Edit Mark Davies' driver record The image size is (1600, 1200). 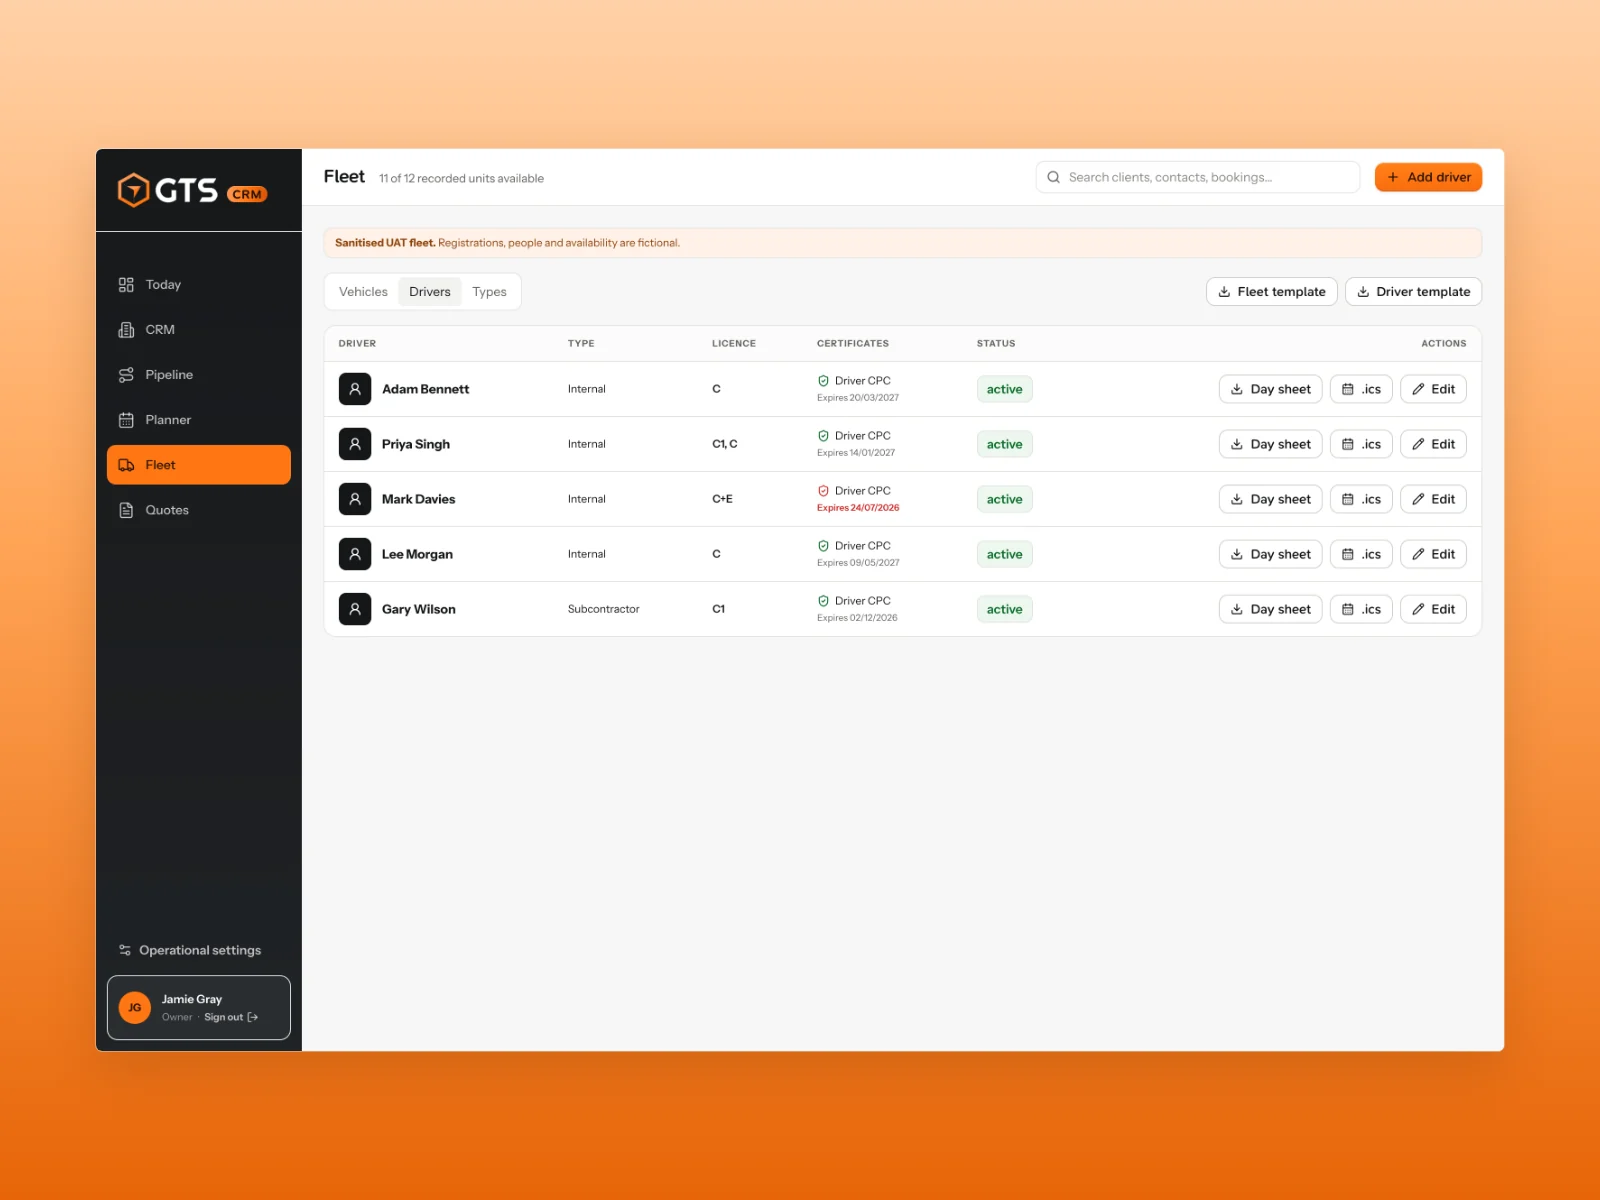(1433, 499)
